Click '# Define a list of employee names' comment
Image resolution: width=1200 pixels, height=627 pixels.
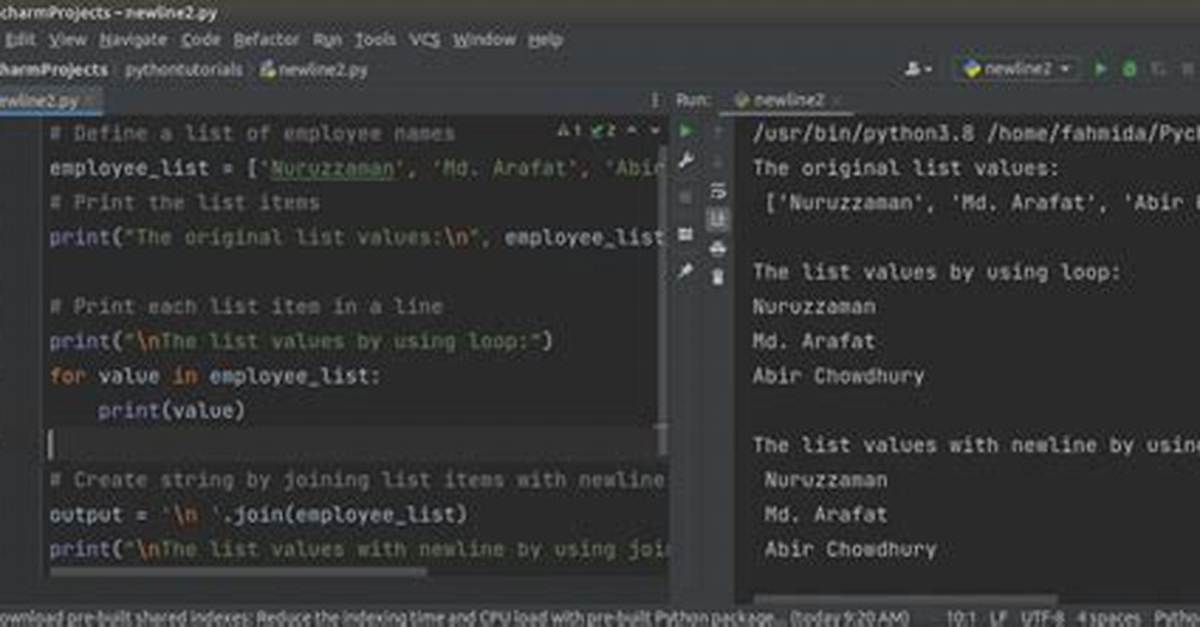pos(252,133)
